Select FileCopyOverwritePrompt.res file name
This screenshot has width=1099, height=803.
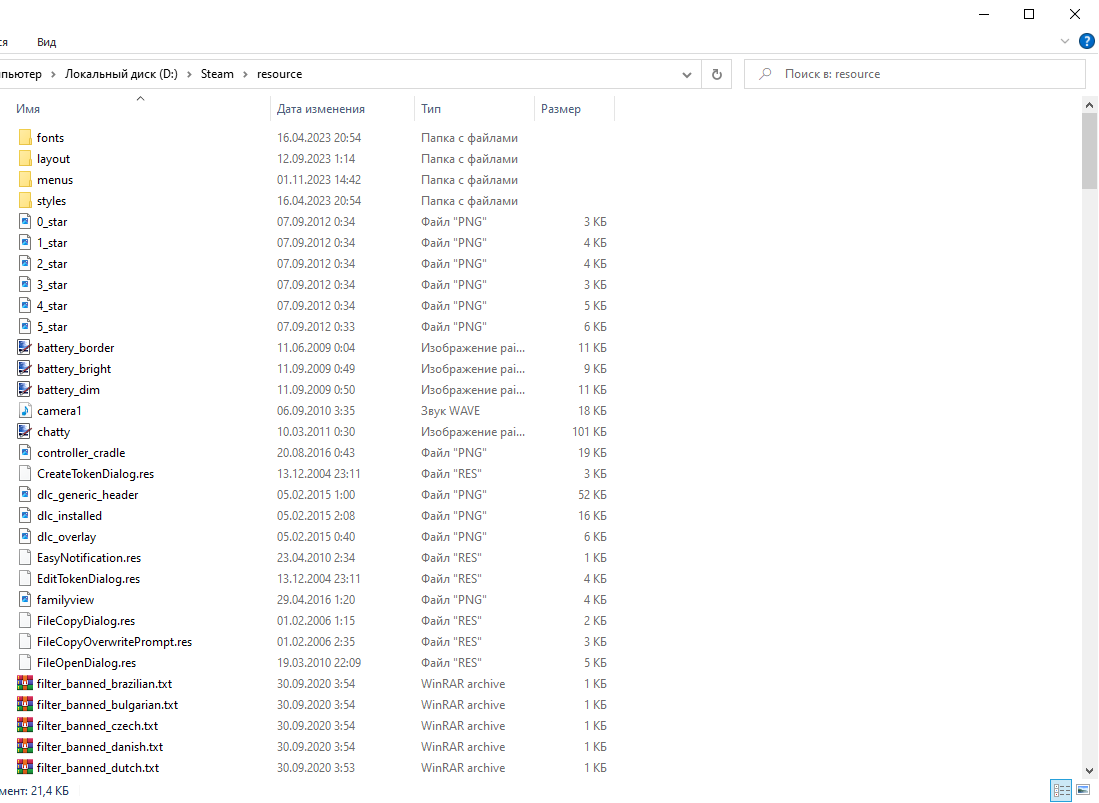(114, 642)
